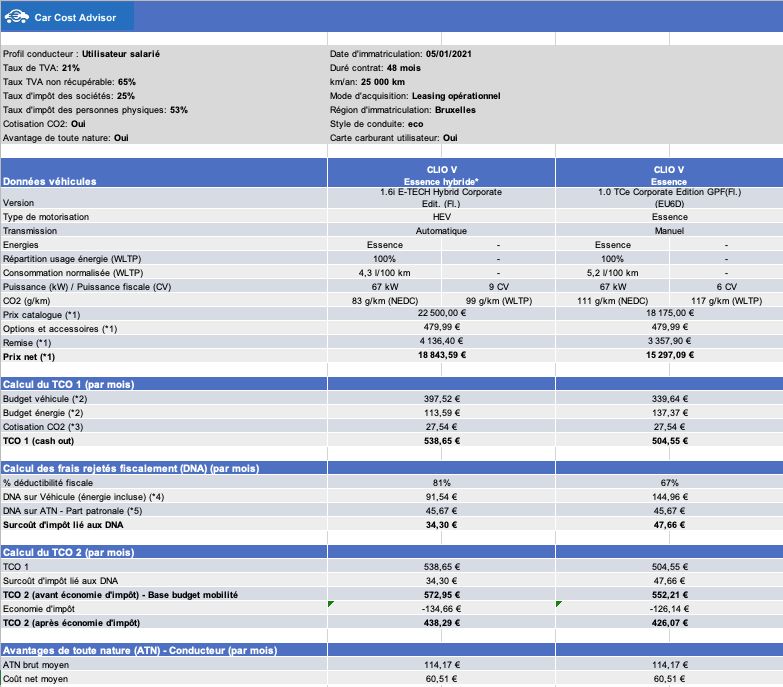Select the 'DNA sur ATN - Part patronale' label

tap(72, 511)
